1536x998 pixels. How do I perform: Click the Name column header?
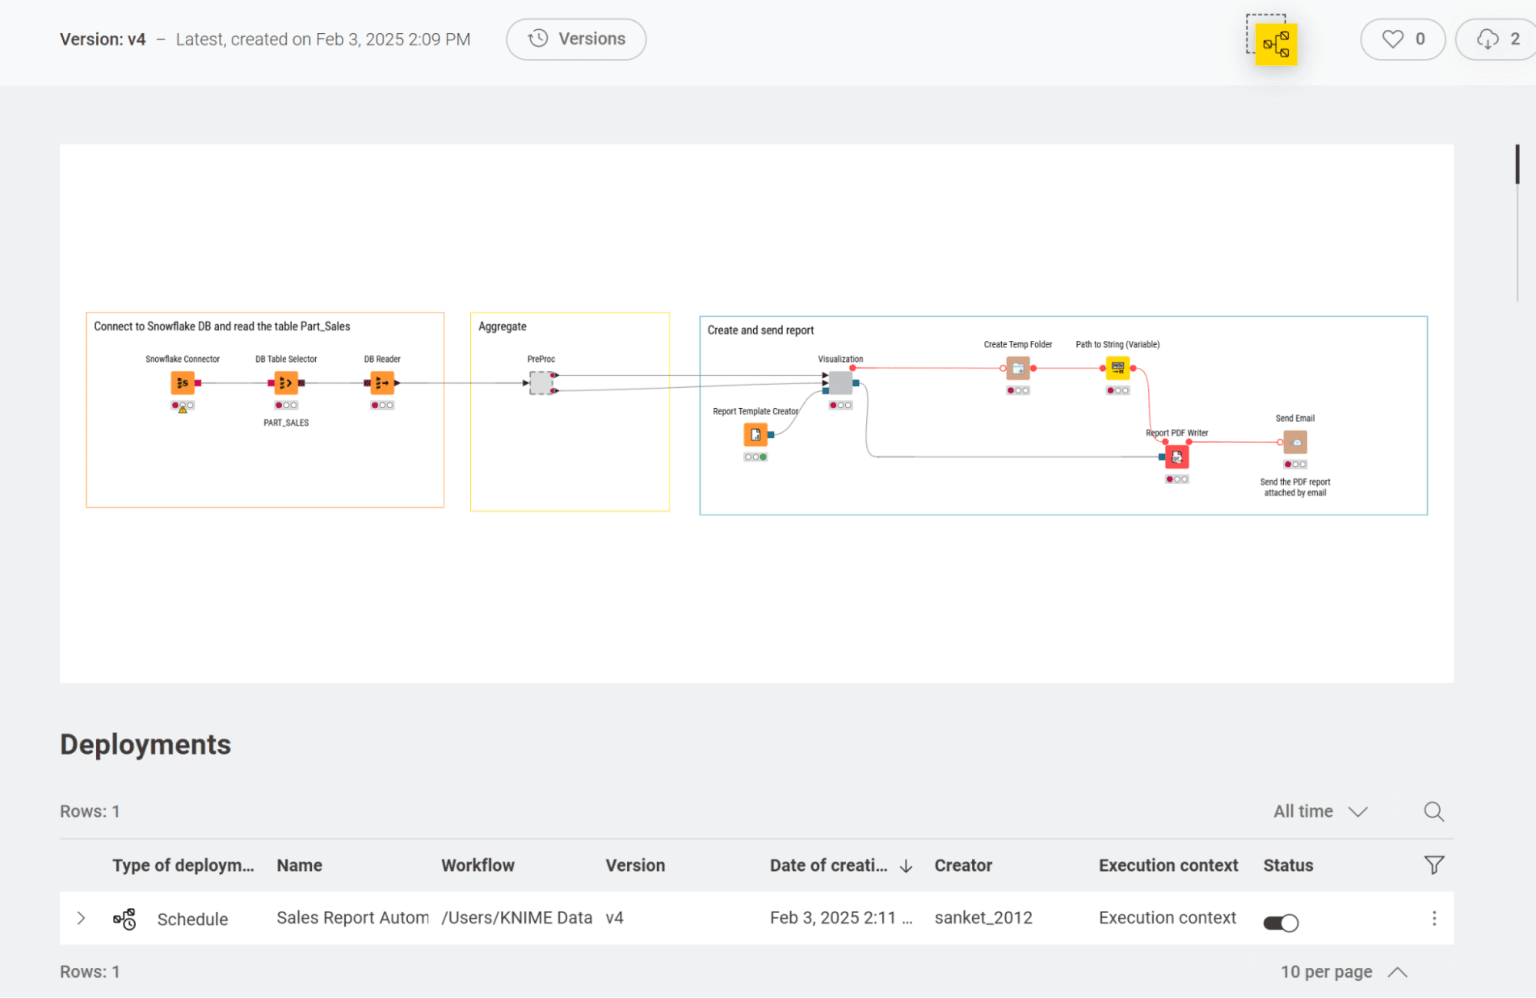click(299, 866)
